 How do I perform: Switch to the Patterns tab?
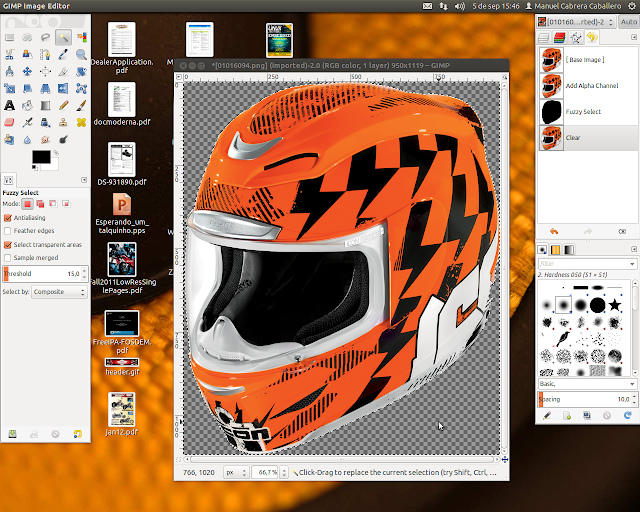point(556,249)
